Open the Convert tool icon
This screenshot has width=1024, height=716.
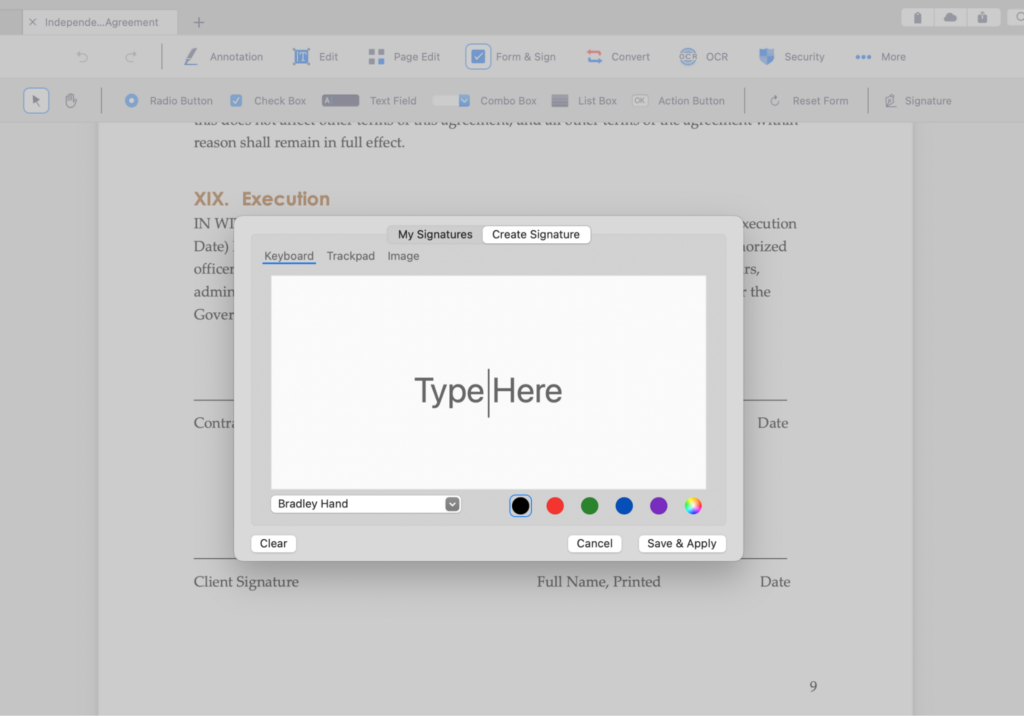(x=595, y=57)
